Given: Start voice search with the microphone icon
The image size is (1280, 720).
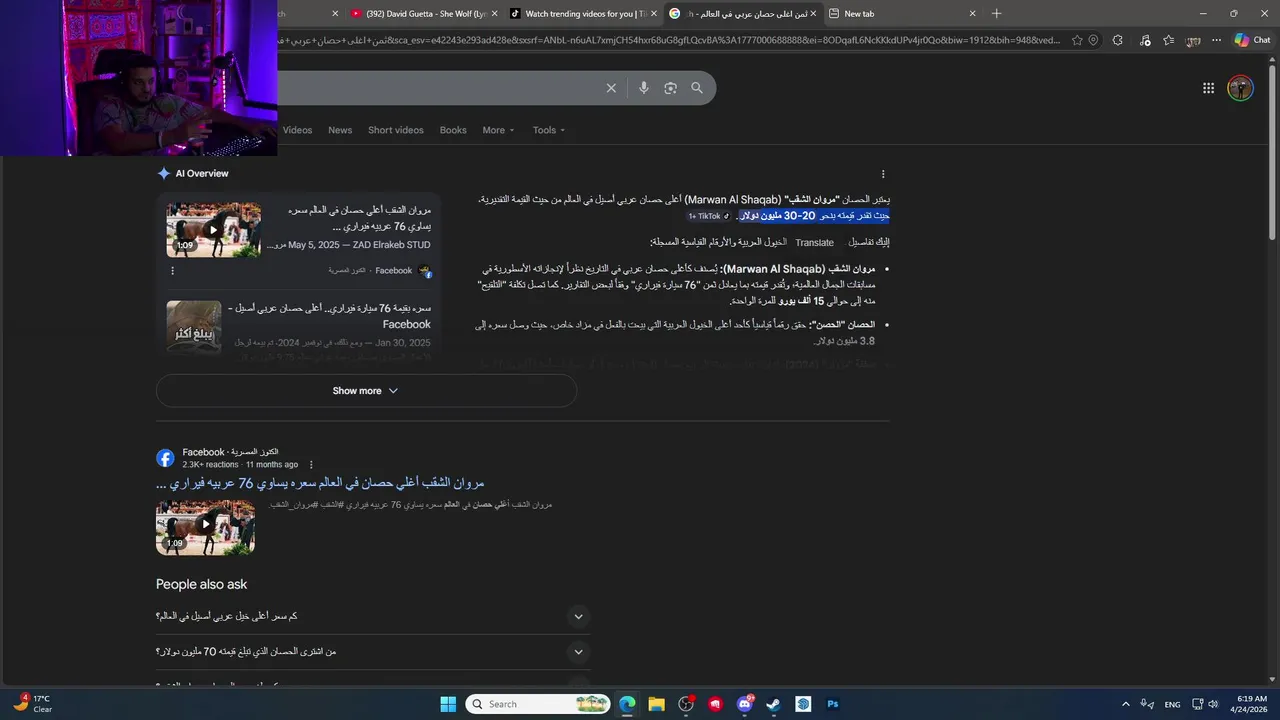Looking at the screenshot, I should 643,88.
